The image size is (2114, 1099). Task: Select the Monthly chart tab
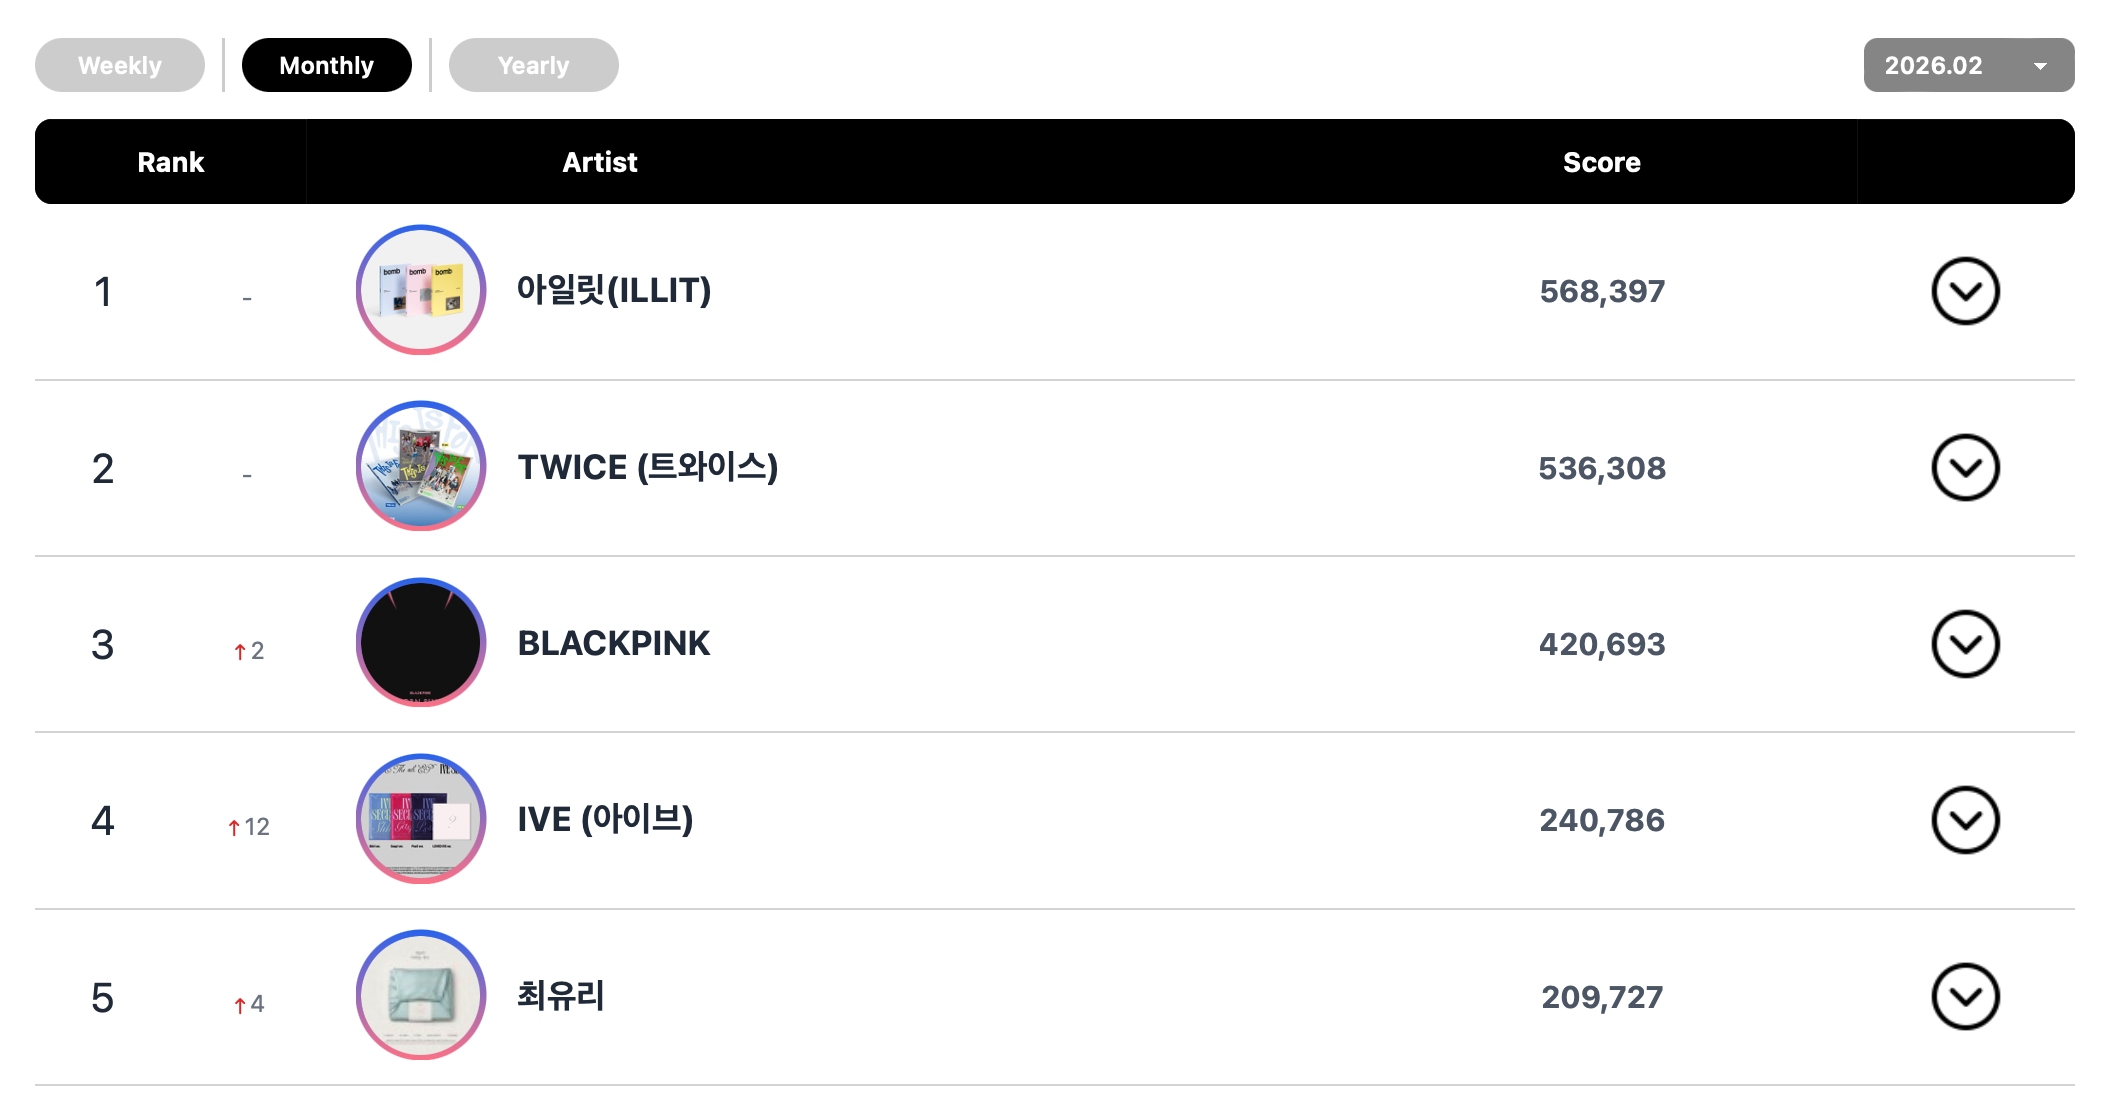coord(326,65)
